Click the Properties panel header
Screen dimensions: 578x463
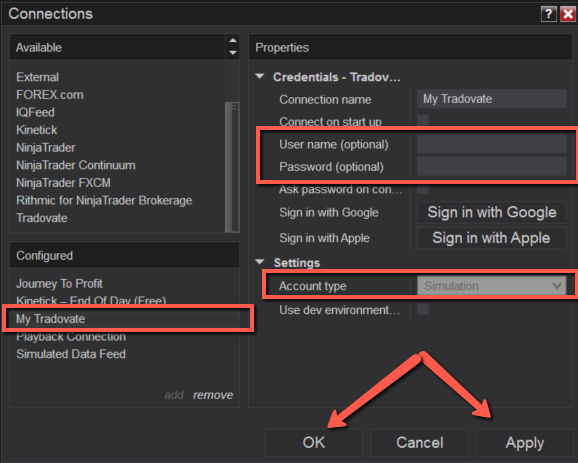click(x=410, y=47)
